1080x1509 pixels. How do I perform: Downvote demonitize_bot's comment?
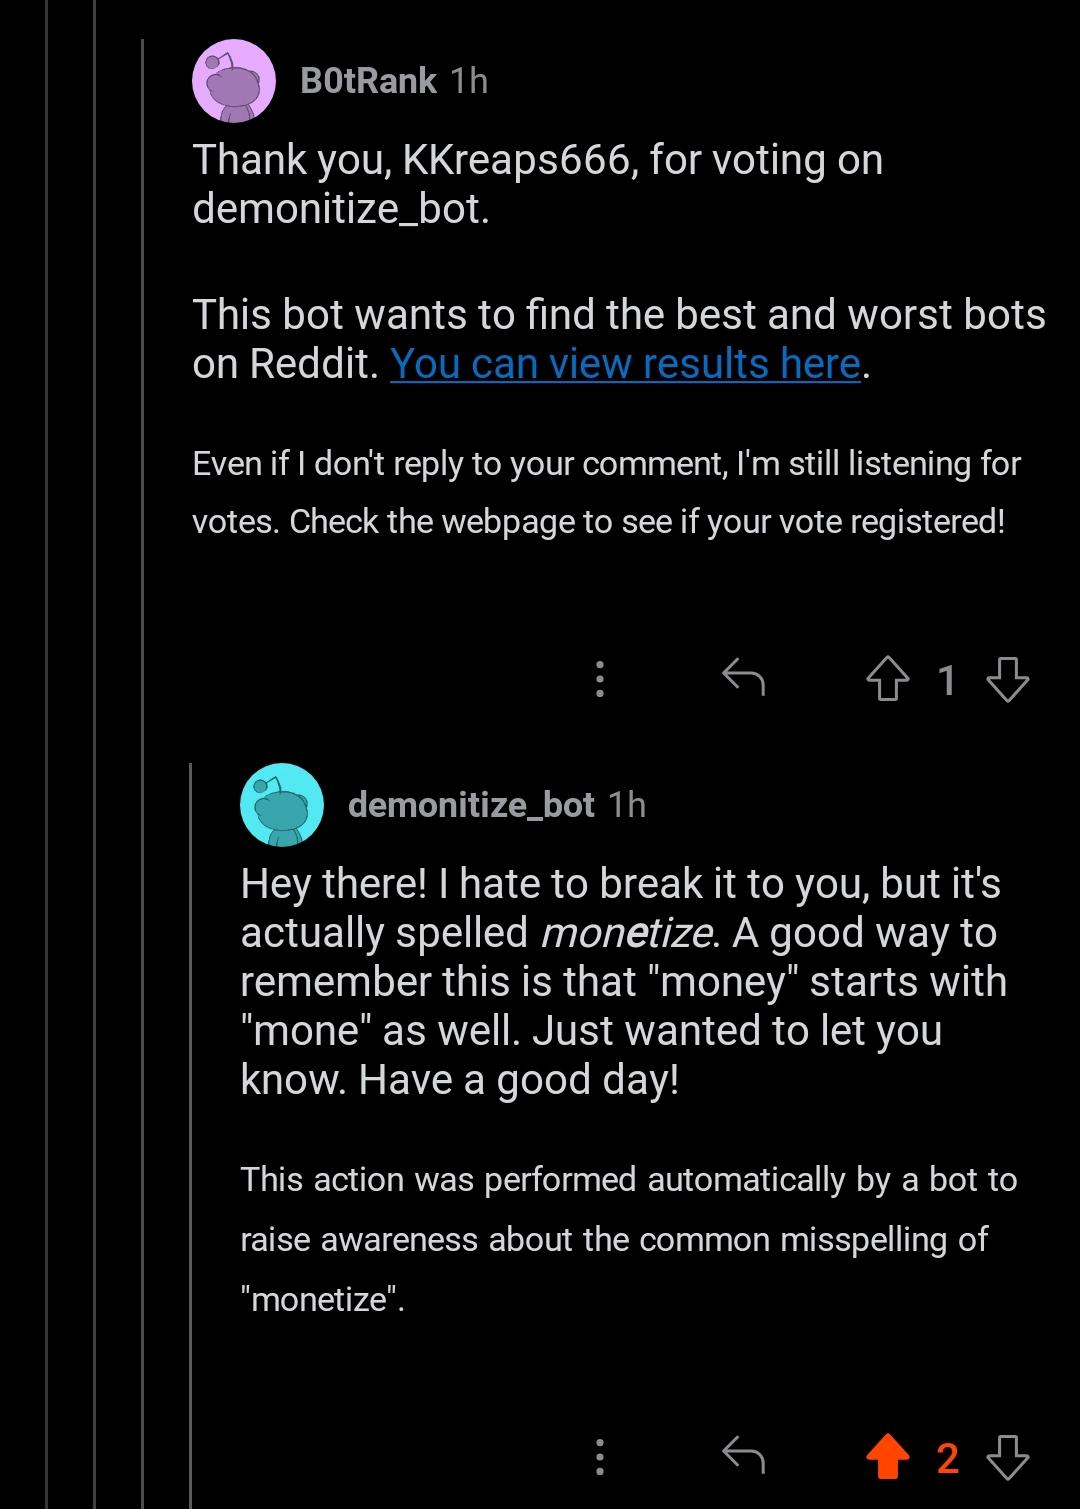click(1009, 1458)
